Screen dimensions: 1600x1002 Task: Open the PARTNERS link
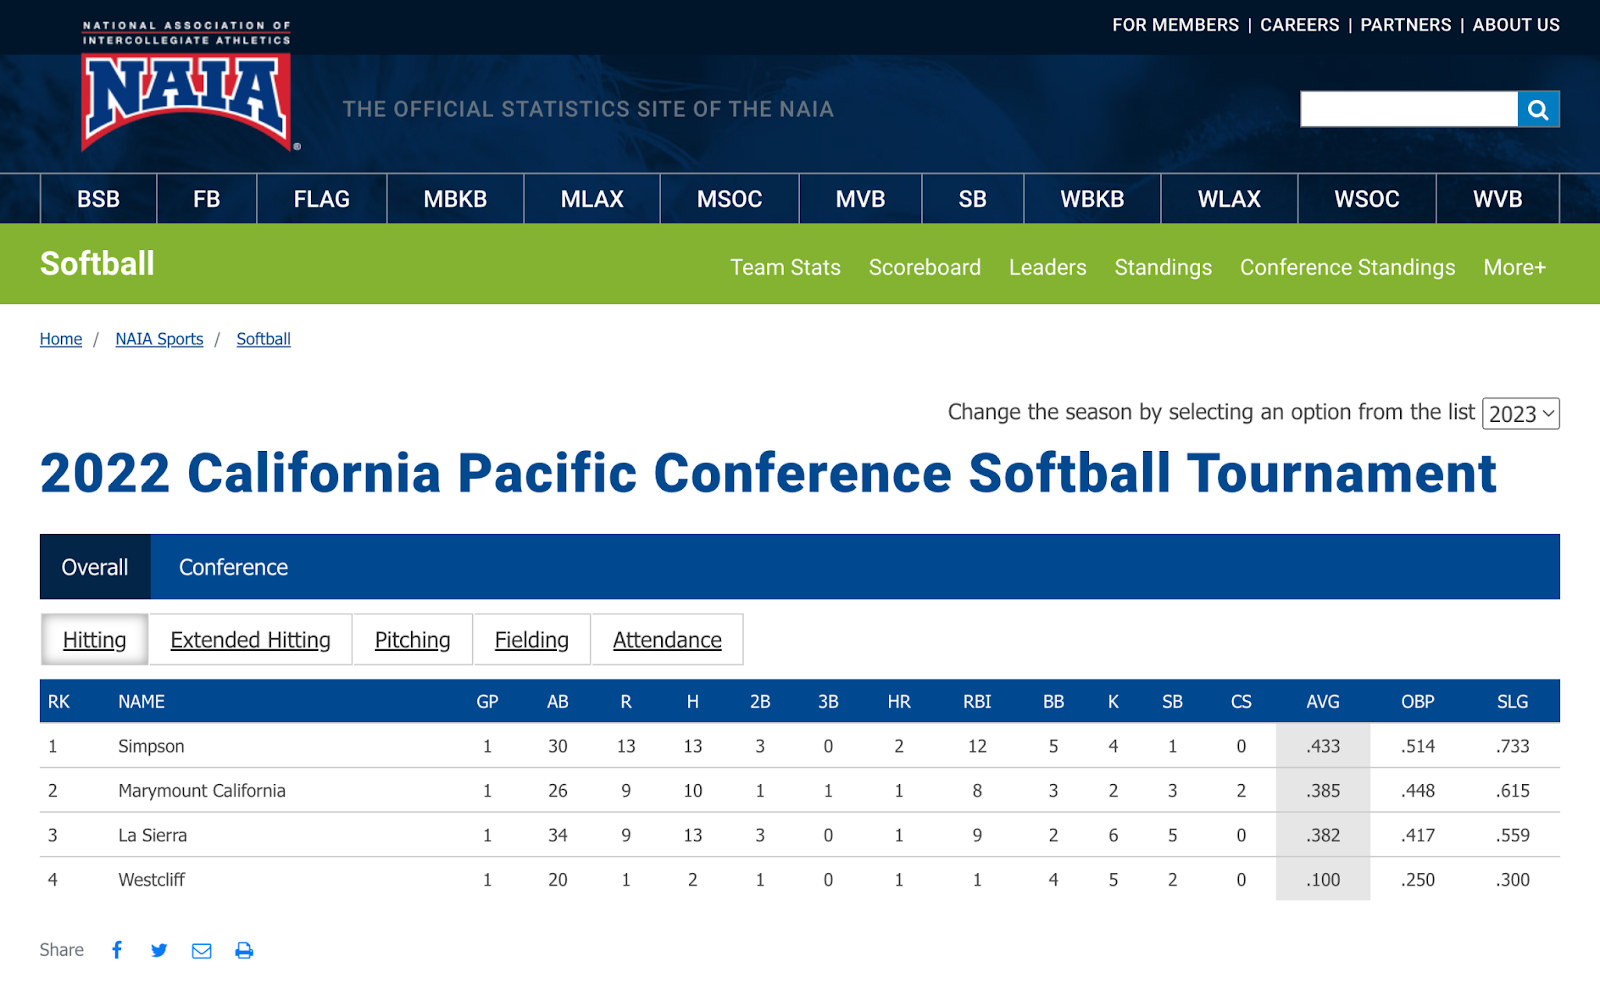(1405, 25)
